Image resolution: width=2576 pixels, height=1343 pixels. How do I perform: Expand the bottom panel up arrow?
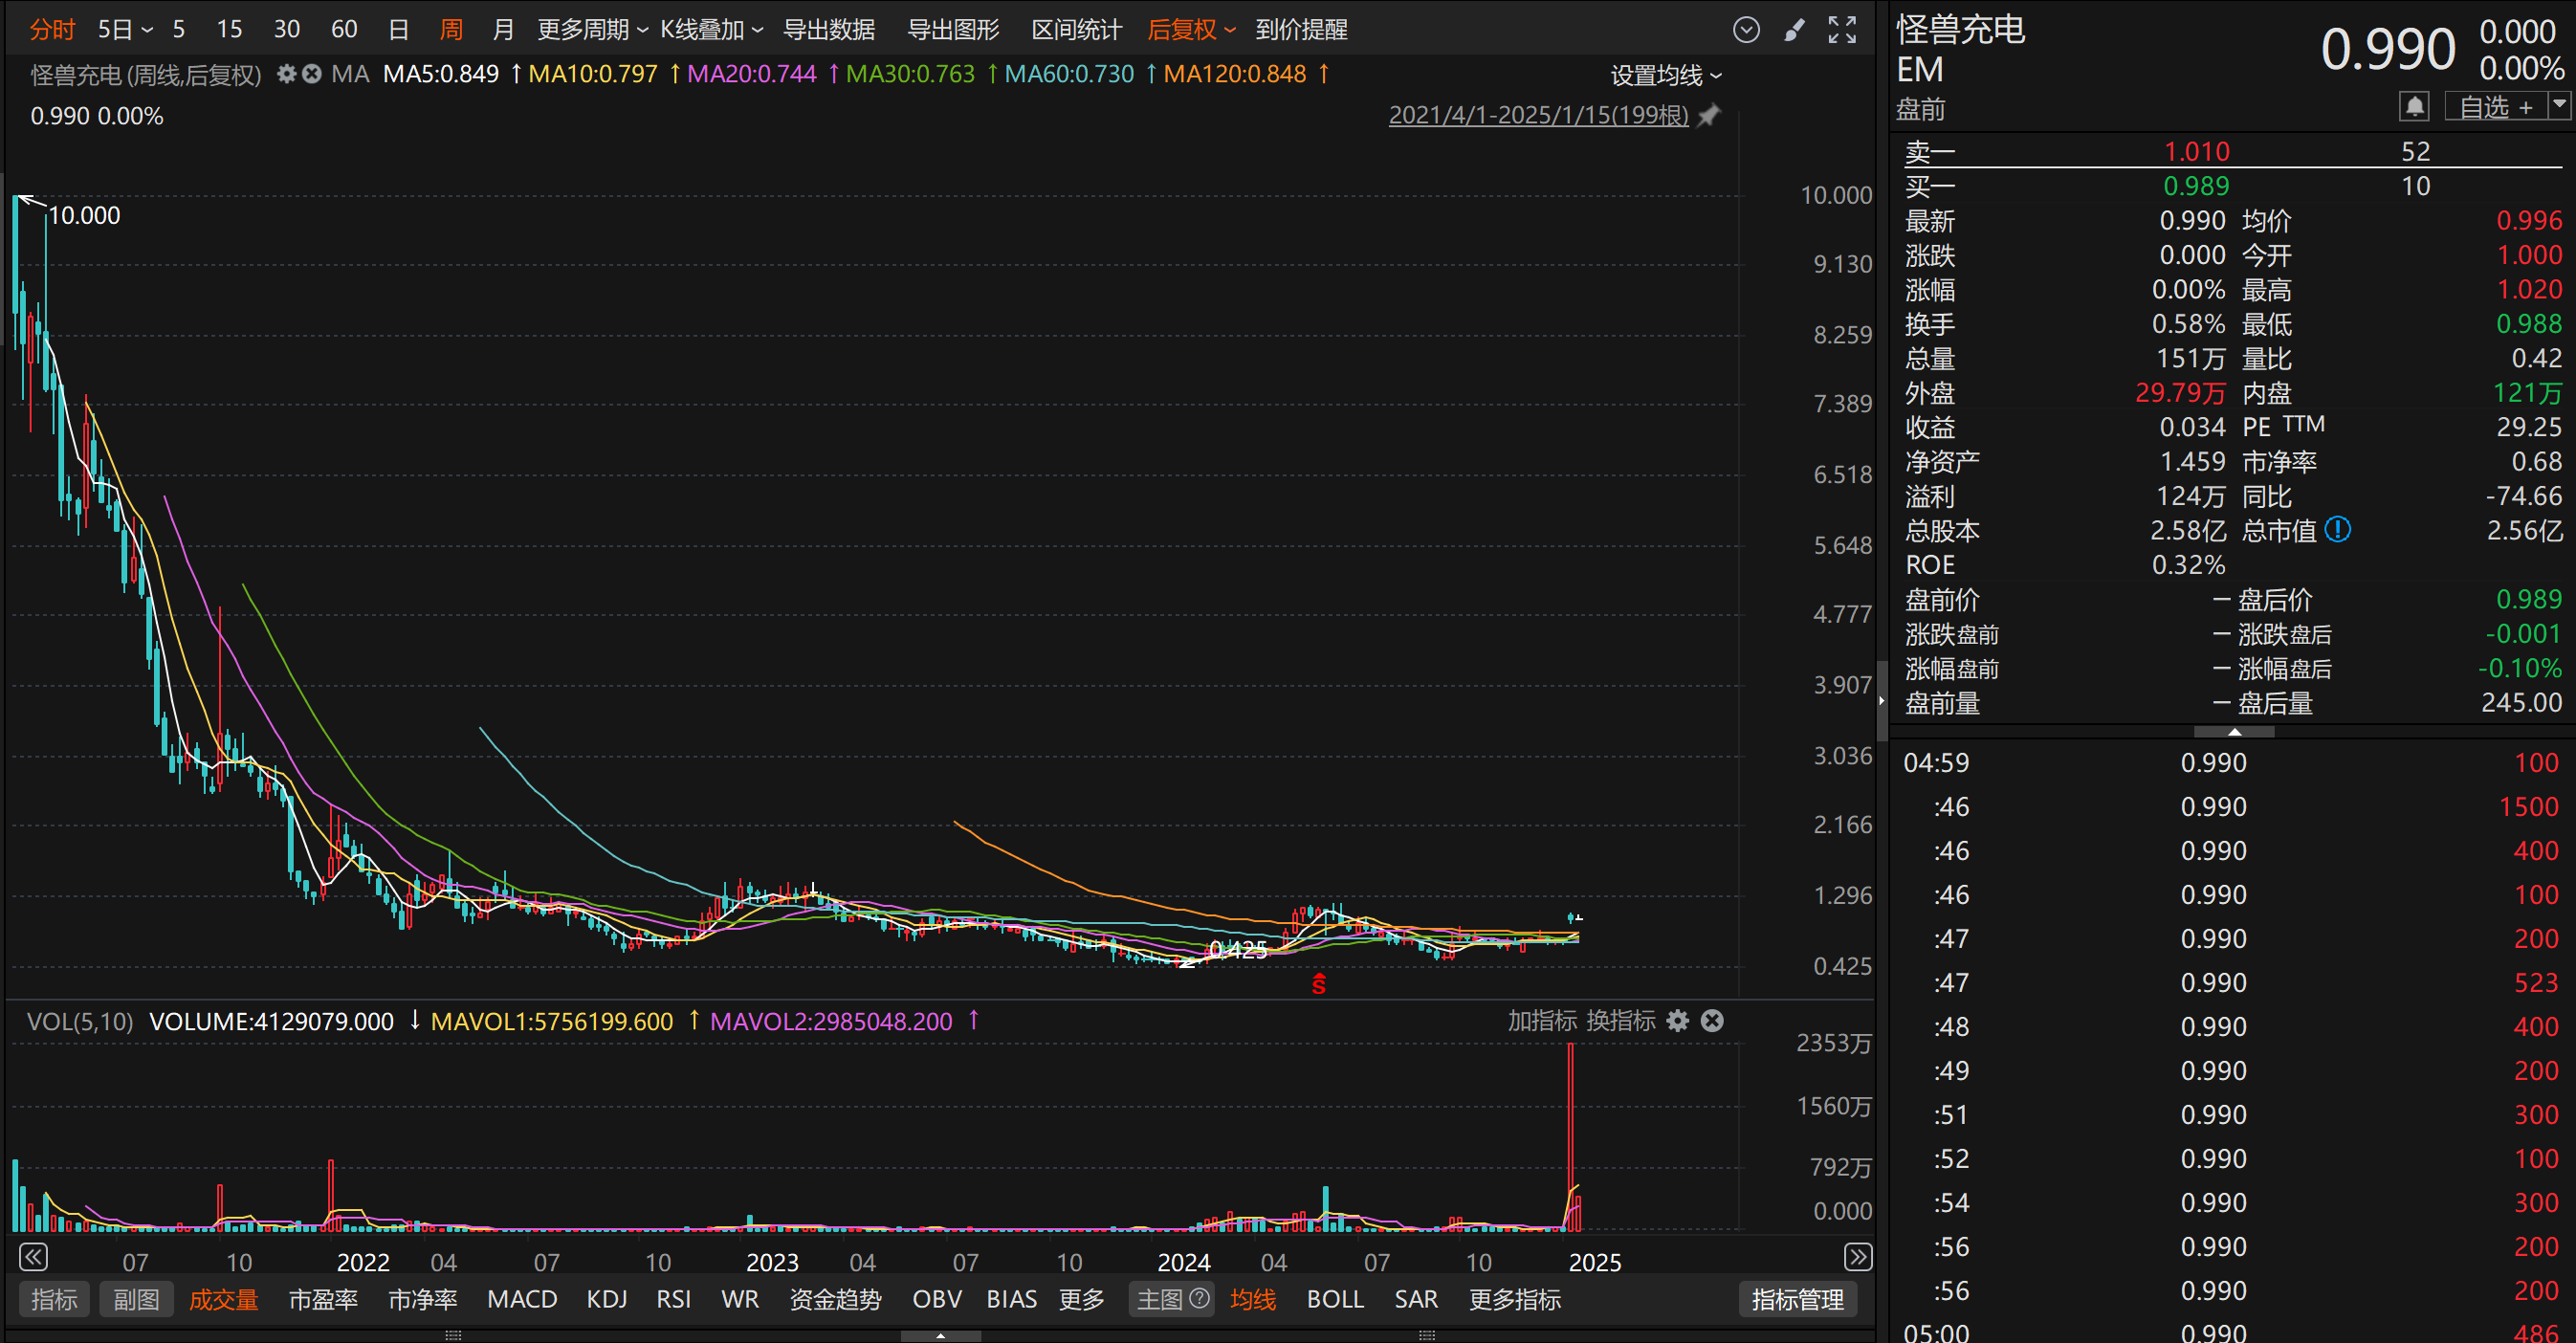coord(940,1335)
